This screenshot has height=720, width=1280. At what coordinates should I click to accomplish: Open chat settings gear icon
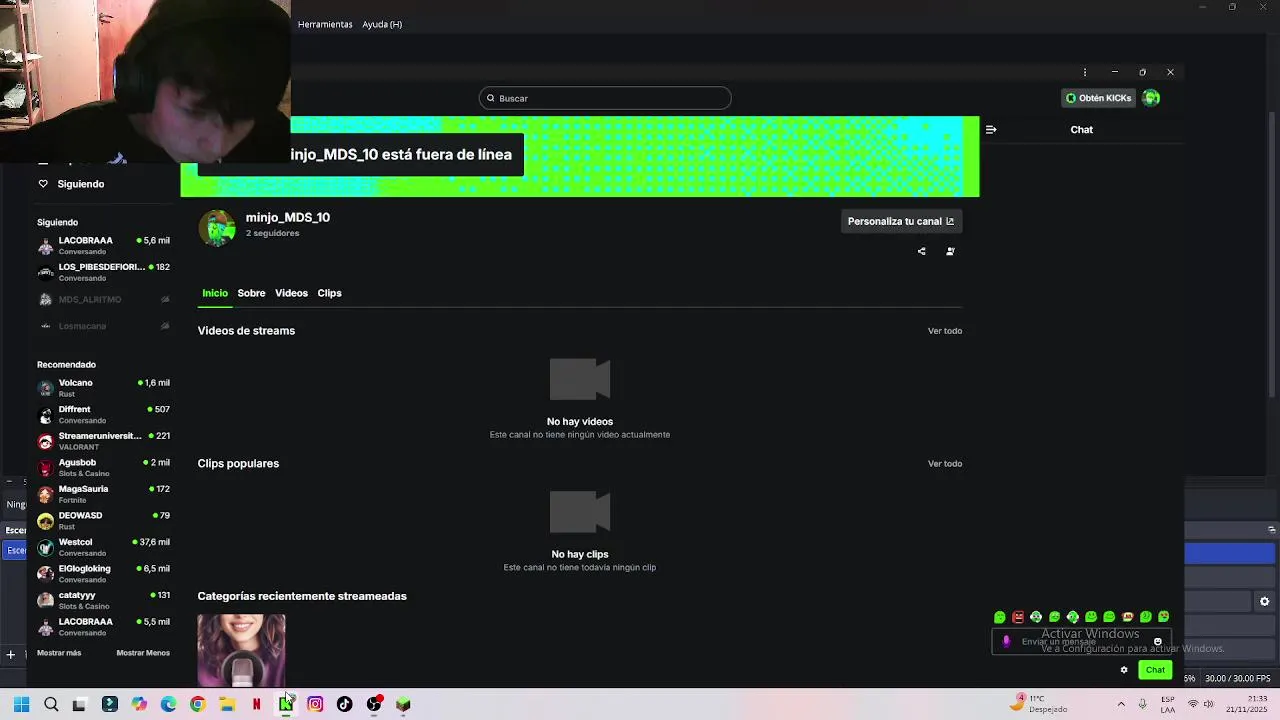coord(1124,670)
